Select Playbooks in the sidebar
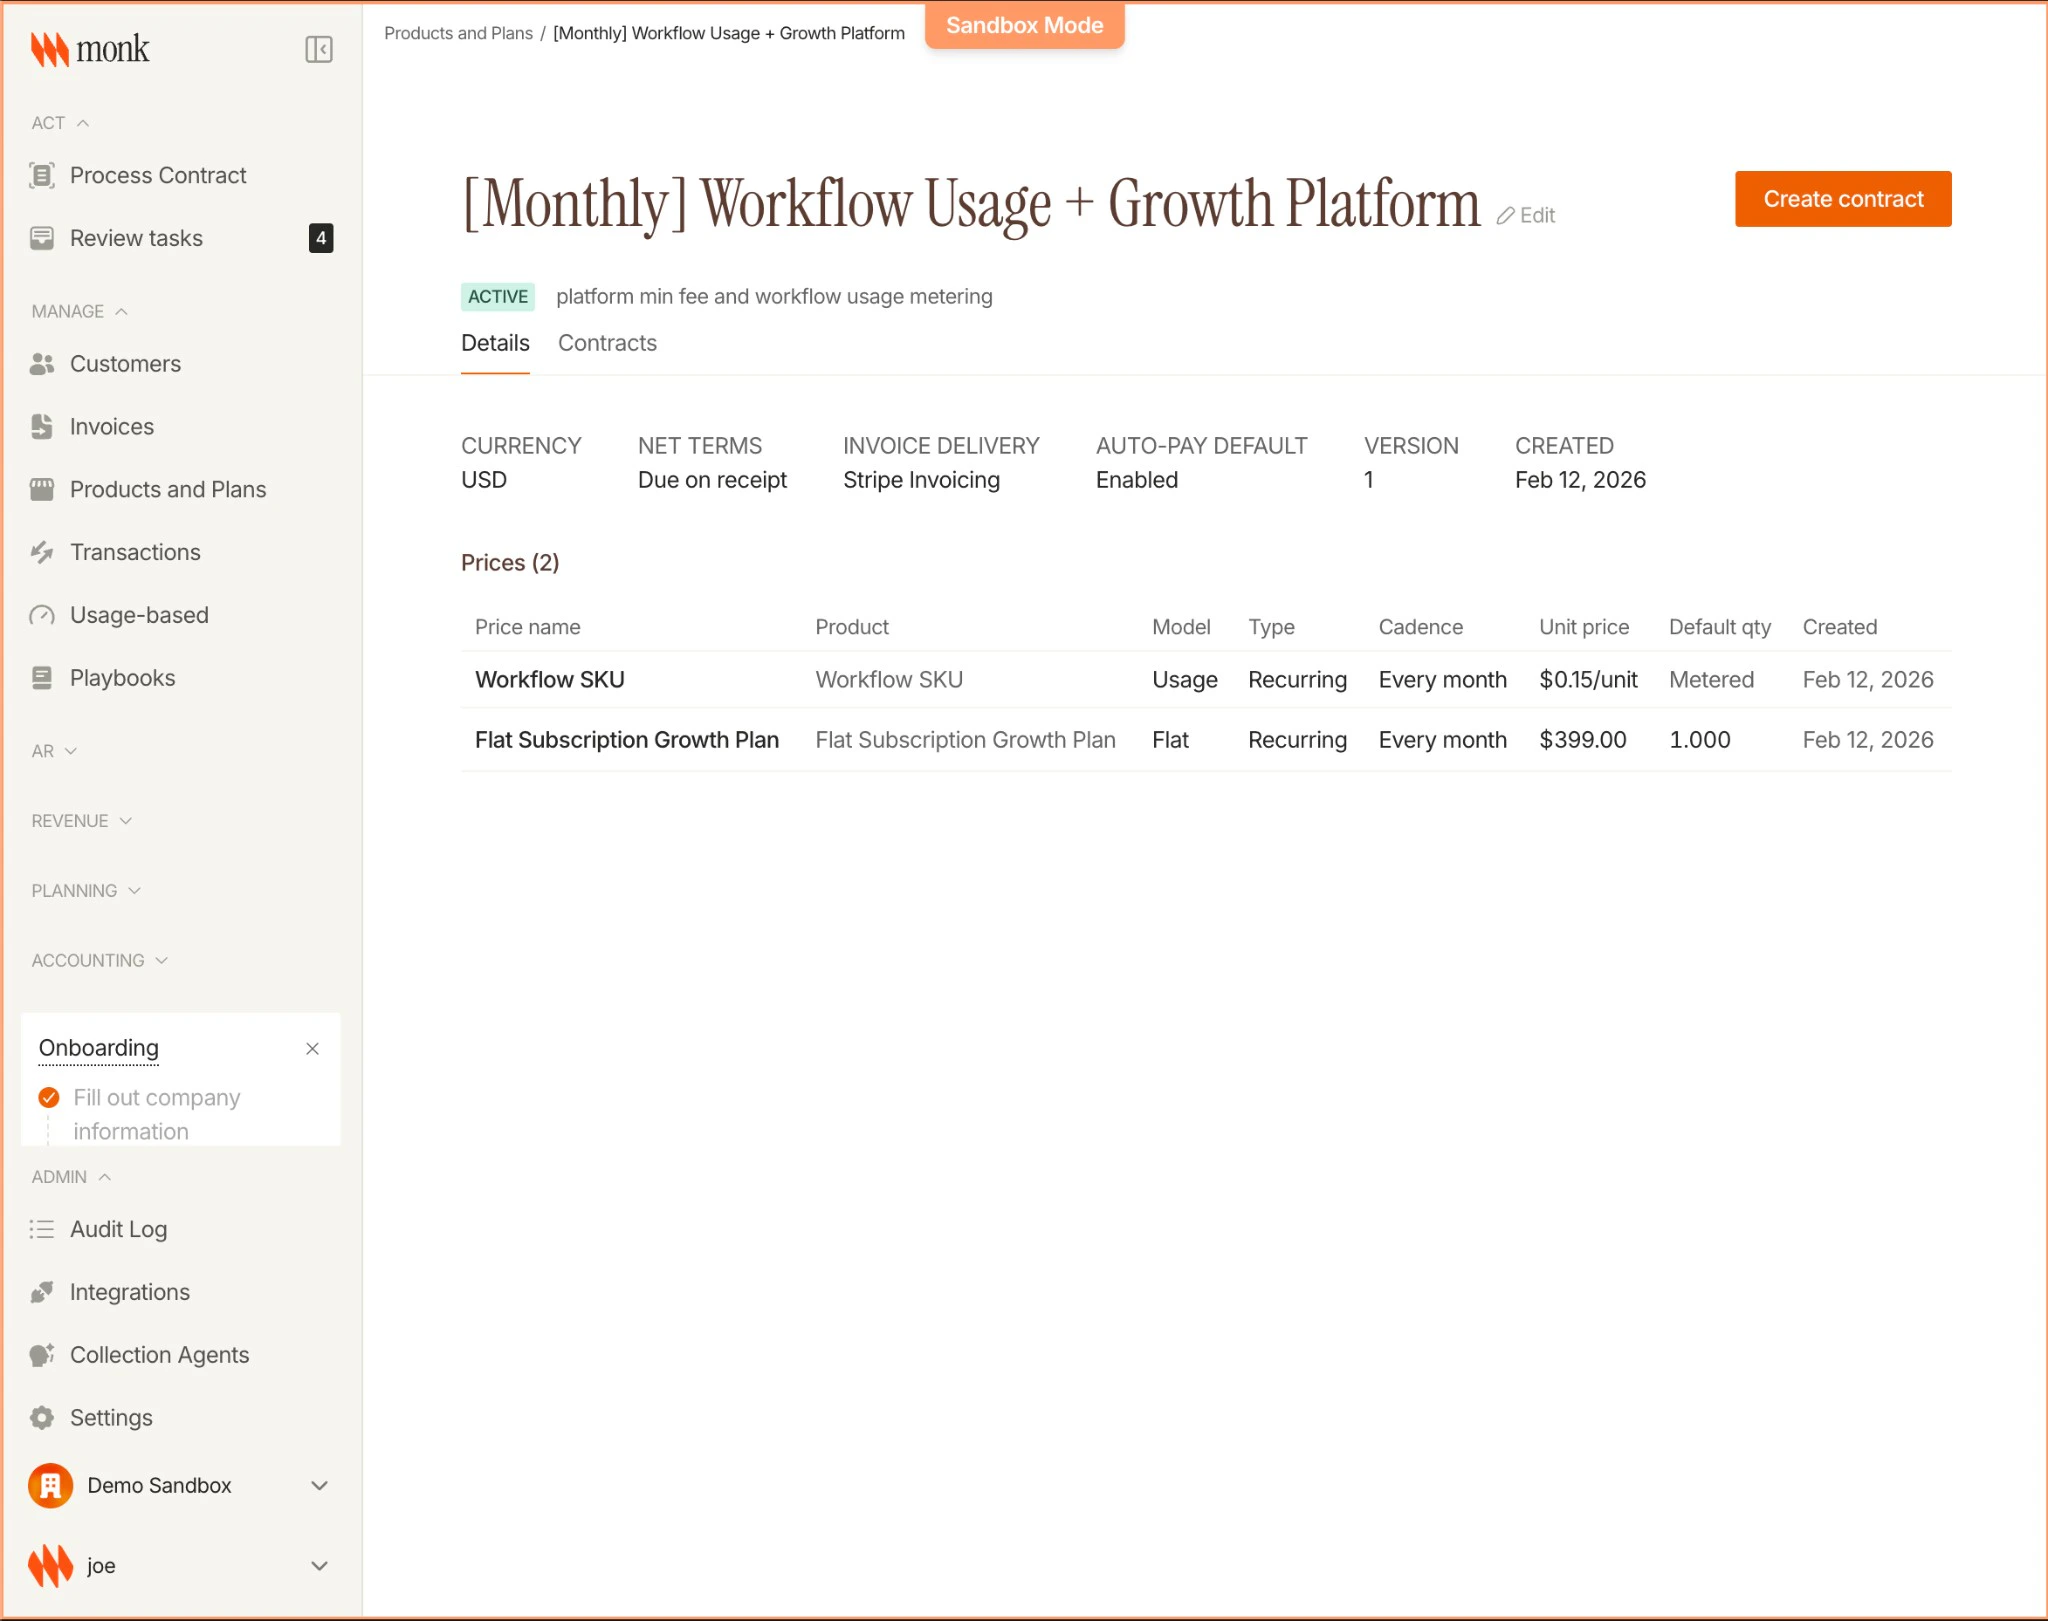Screen dimensions: 2048x1621 pyautogui.click(x=121, y=678)
